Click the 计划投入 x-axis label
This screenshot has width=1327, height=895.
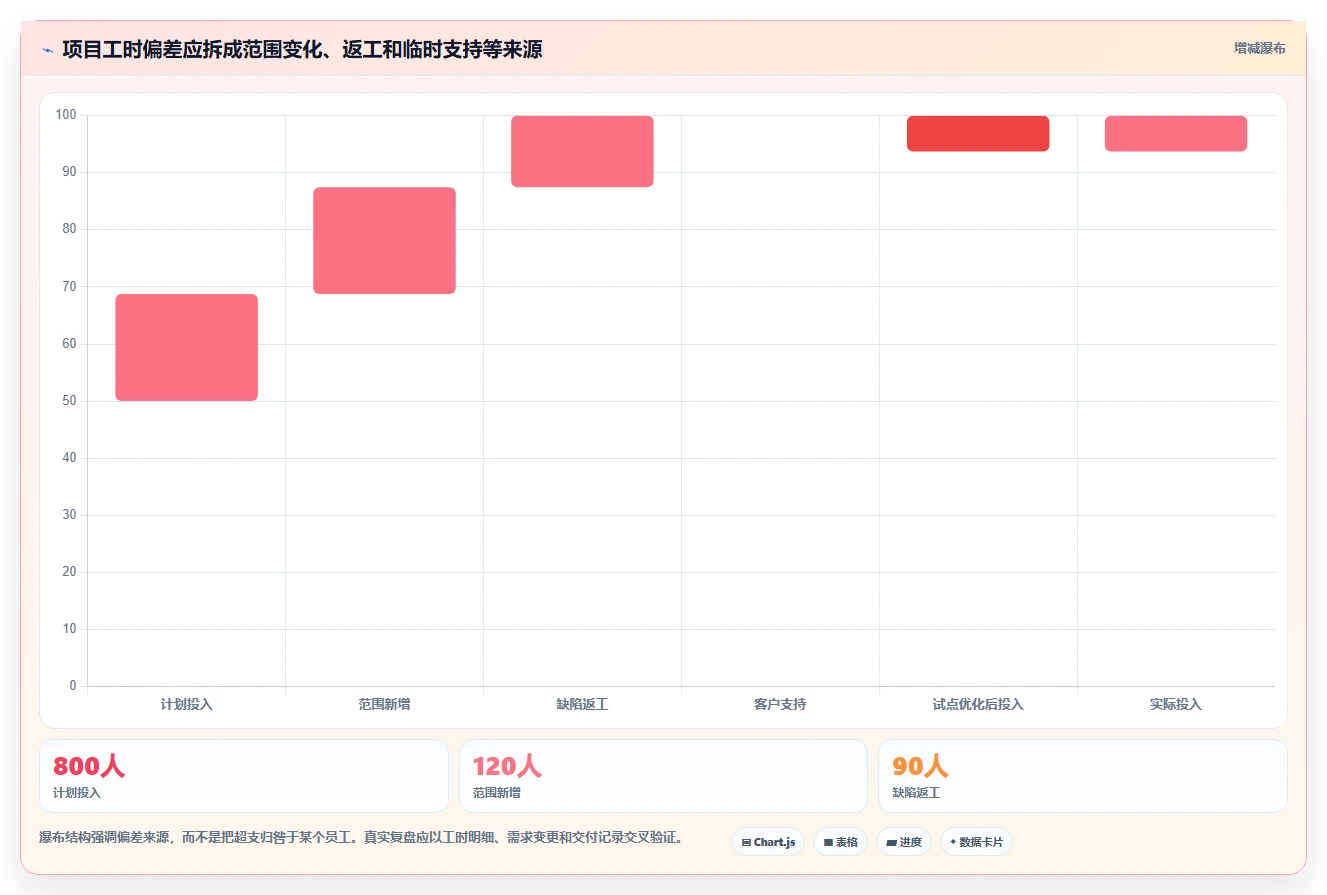pyautogui.click(x=187, y=704)
